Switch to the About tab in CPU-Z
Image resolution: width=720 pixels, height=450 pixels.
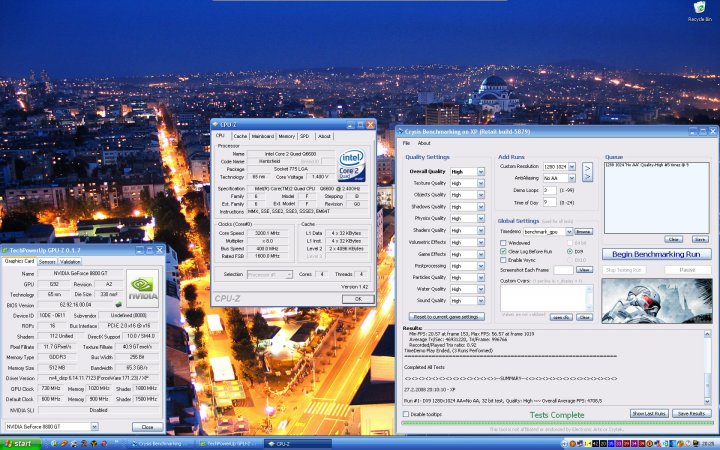(x=324, y=136)
